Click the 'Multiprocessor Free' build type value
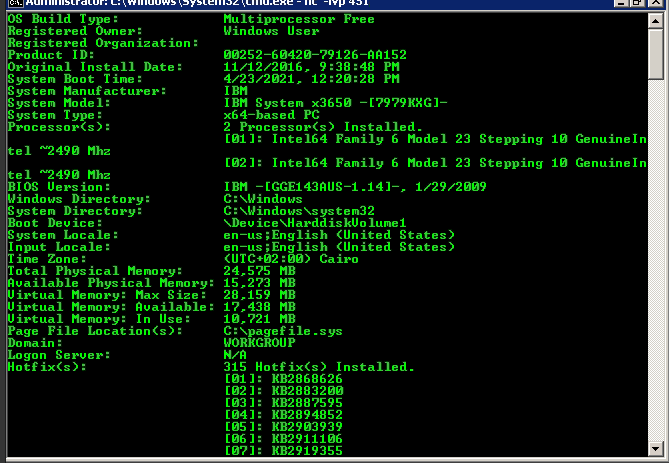 coord(299,19)
